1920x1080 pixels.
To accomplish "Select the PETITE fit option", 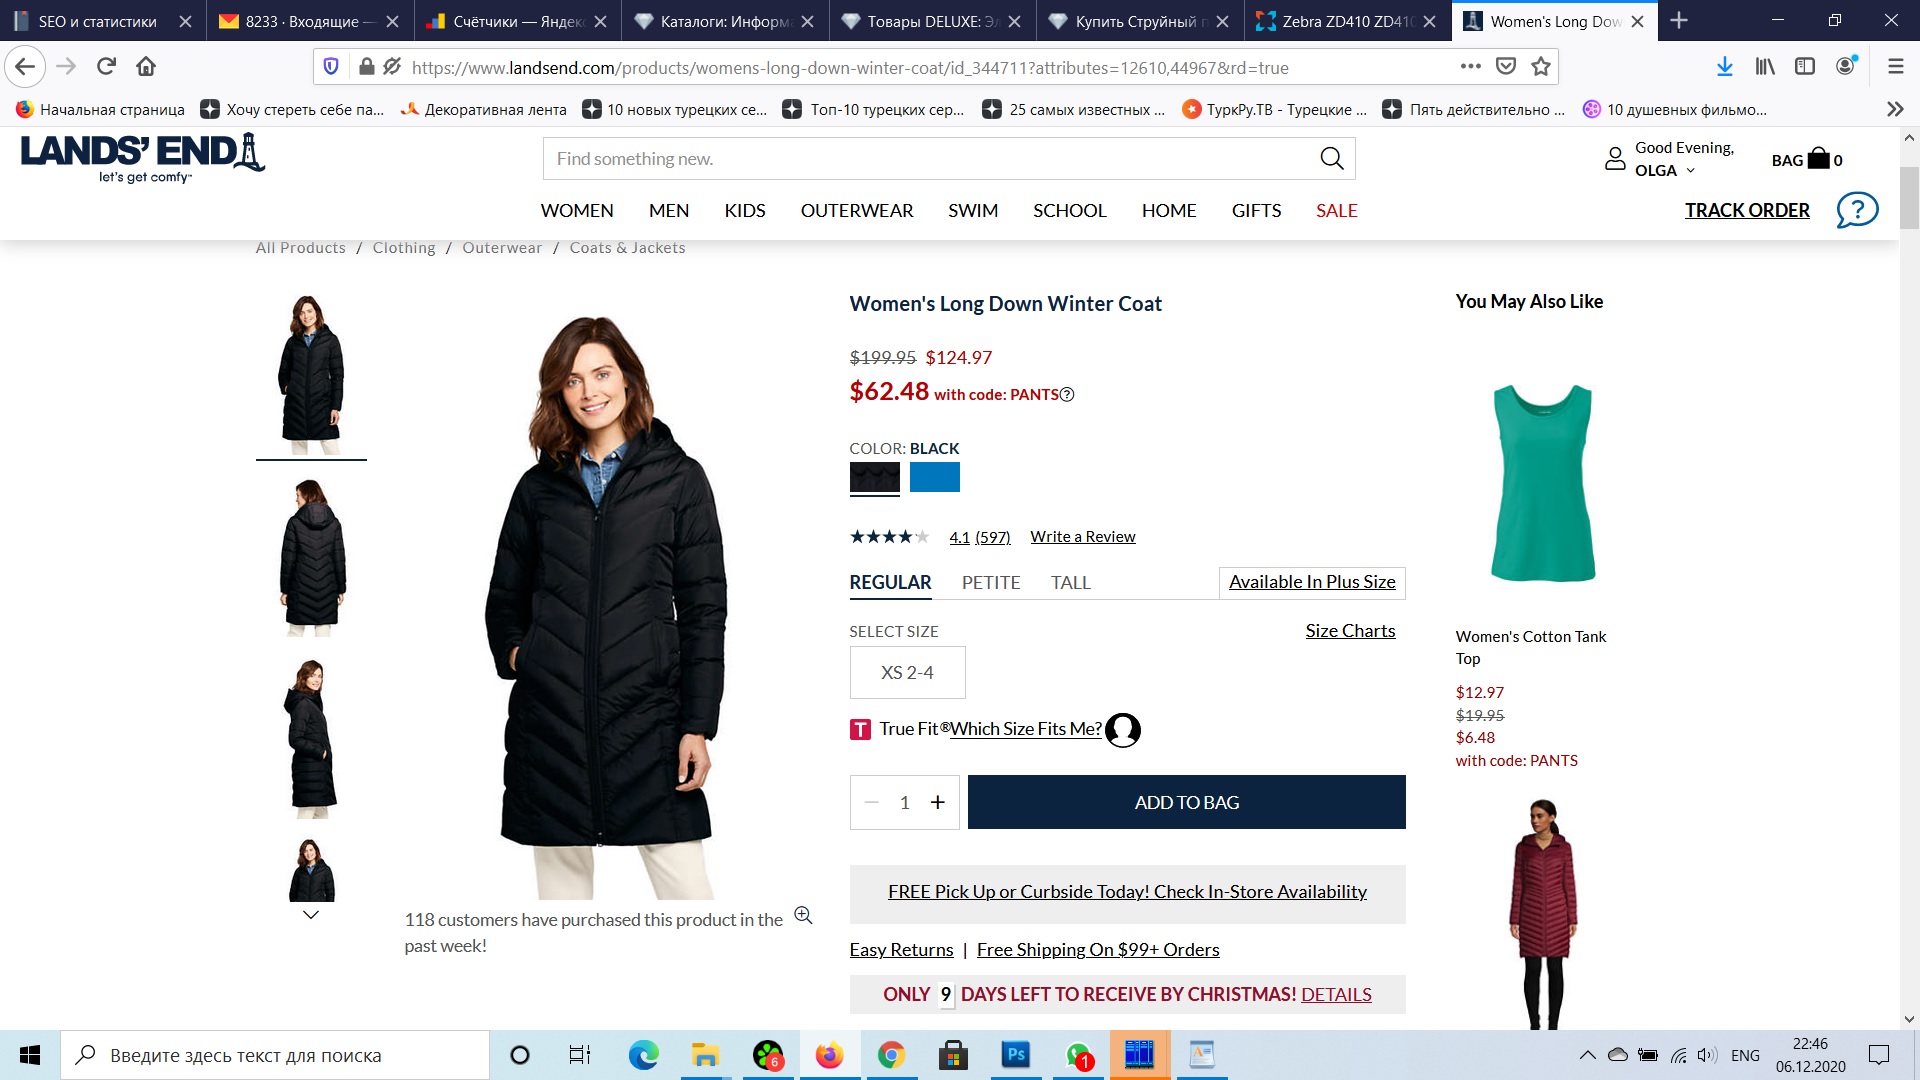I will pyautogui.click(x=990, y=583).
